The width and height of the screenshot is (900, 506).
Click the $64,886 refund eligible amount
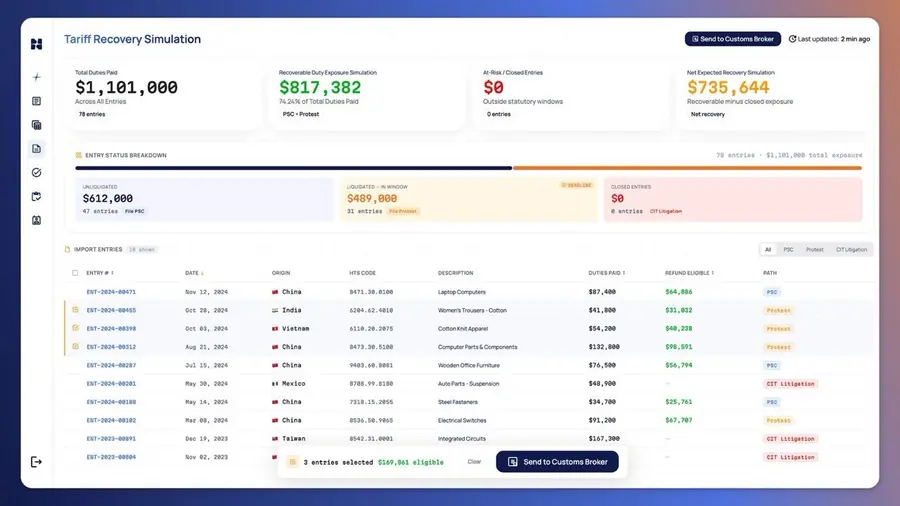[x=678, y=292]
